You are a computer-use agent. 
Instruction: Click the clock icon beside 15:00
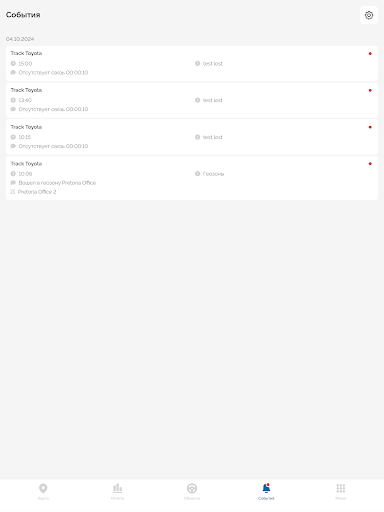13,63
